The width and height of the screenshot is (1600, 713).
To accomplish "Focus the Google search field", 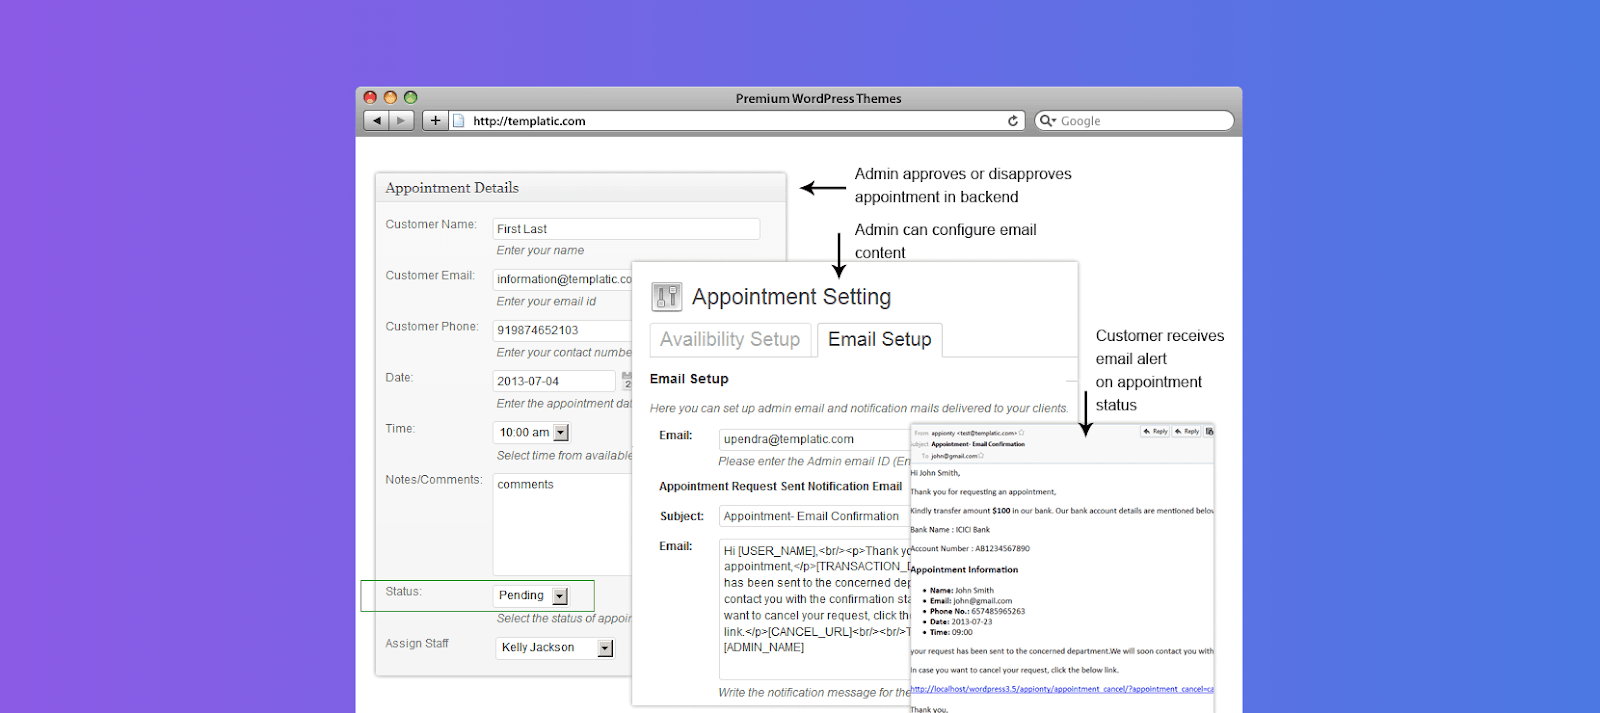I will click(1134, 121).
